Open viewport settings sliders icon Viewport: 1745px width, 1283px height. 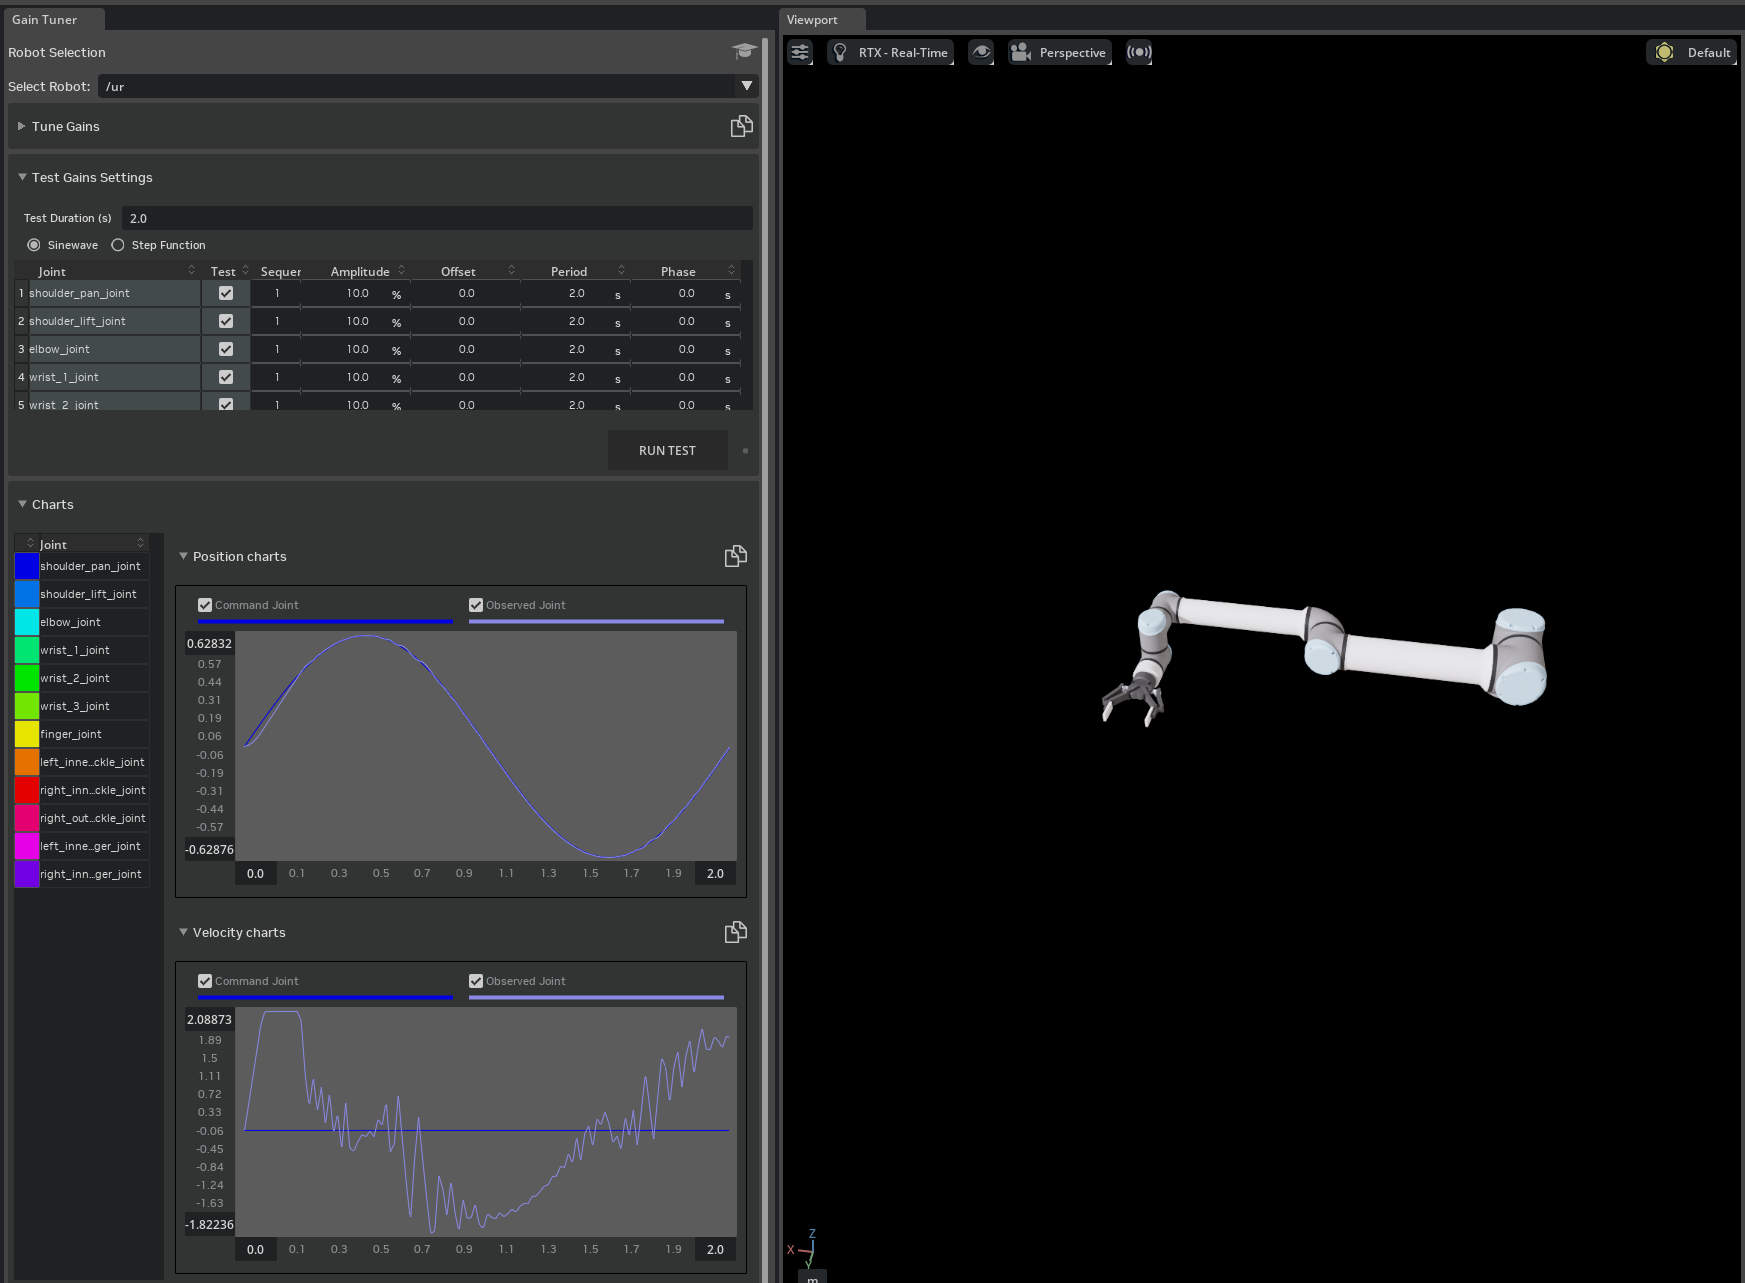click(x=800, y=53)
